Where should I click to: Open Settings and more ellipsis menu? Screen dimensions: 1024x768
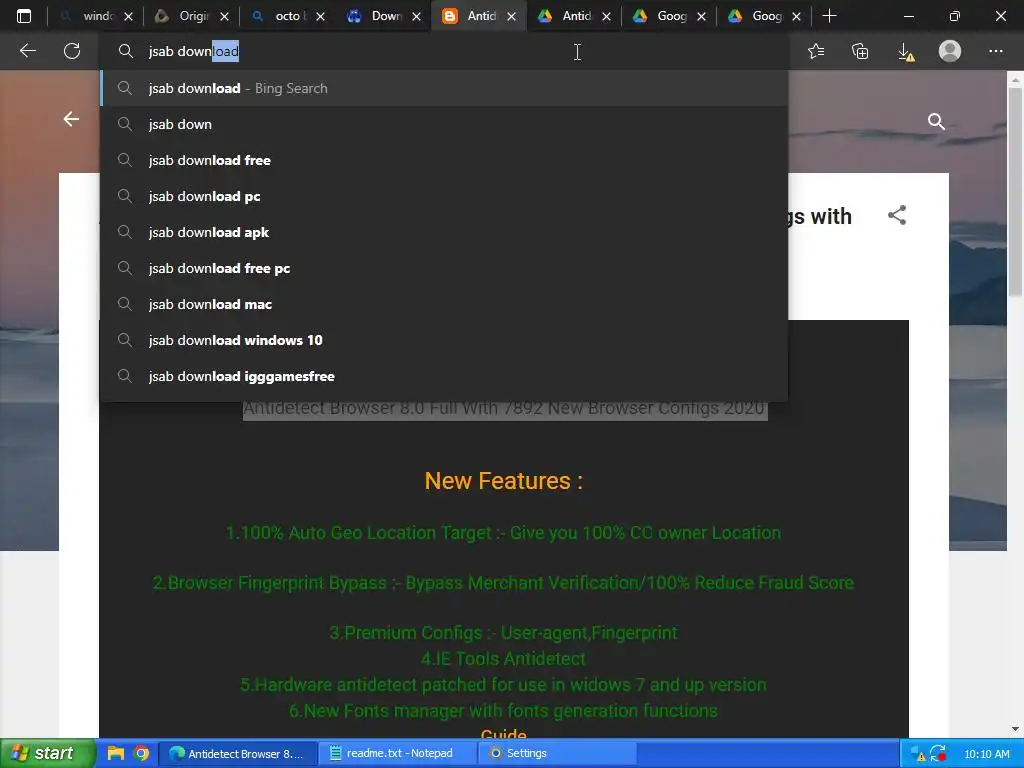[x=995, y=51]
